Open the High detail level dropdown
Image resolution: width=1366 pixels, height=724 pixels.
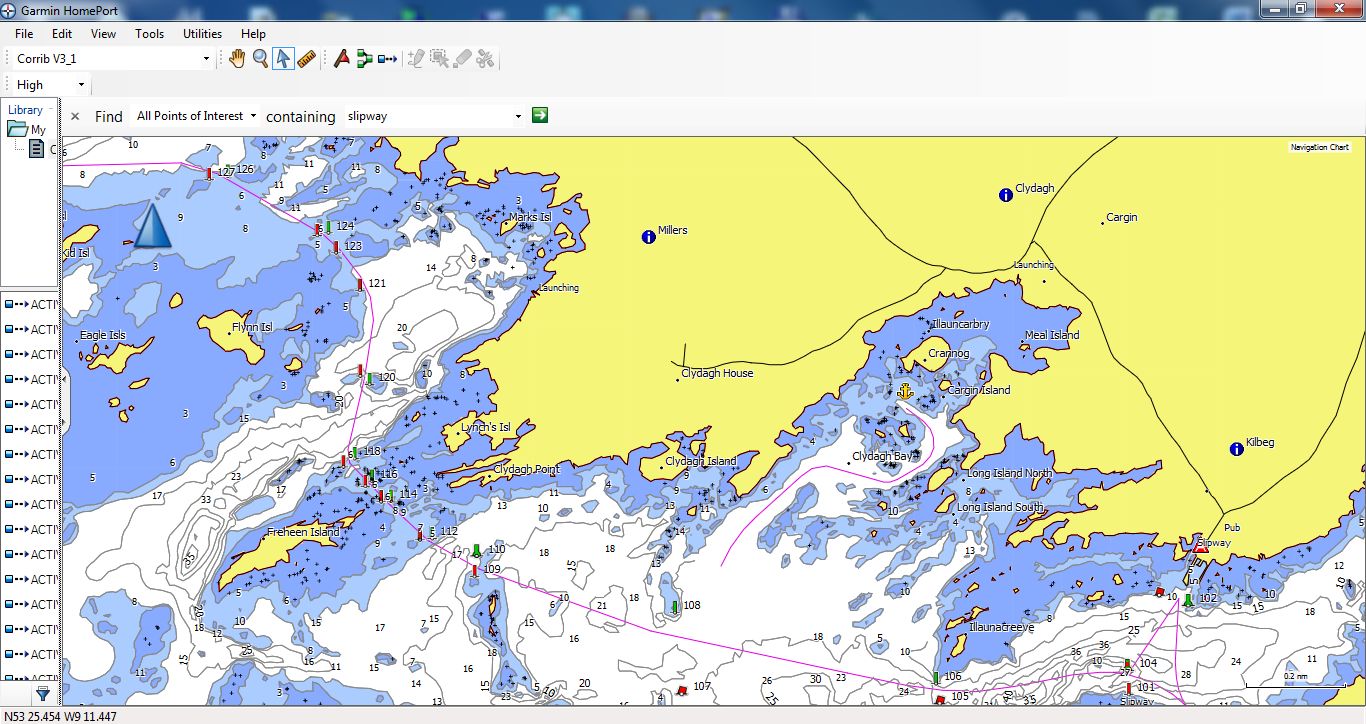point(82,85)
